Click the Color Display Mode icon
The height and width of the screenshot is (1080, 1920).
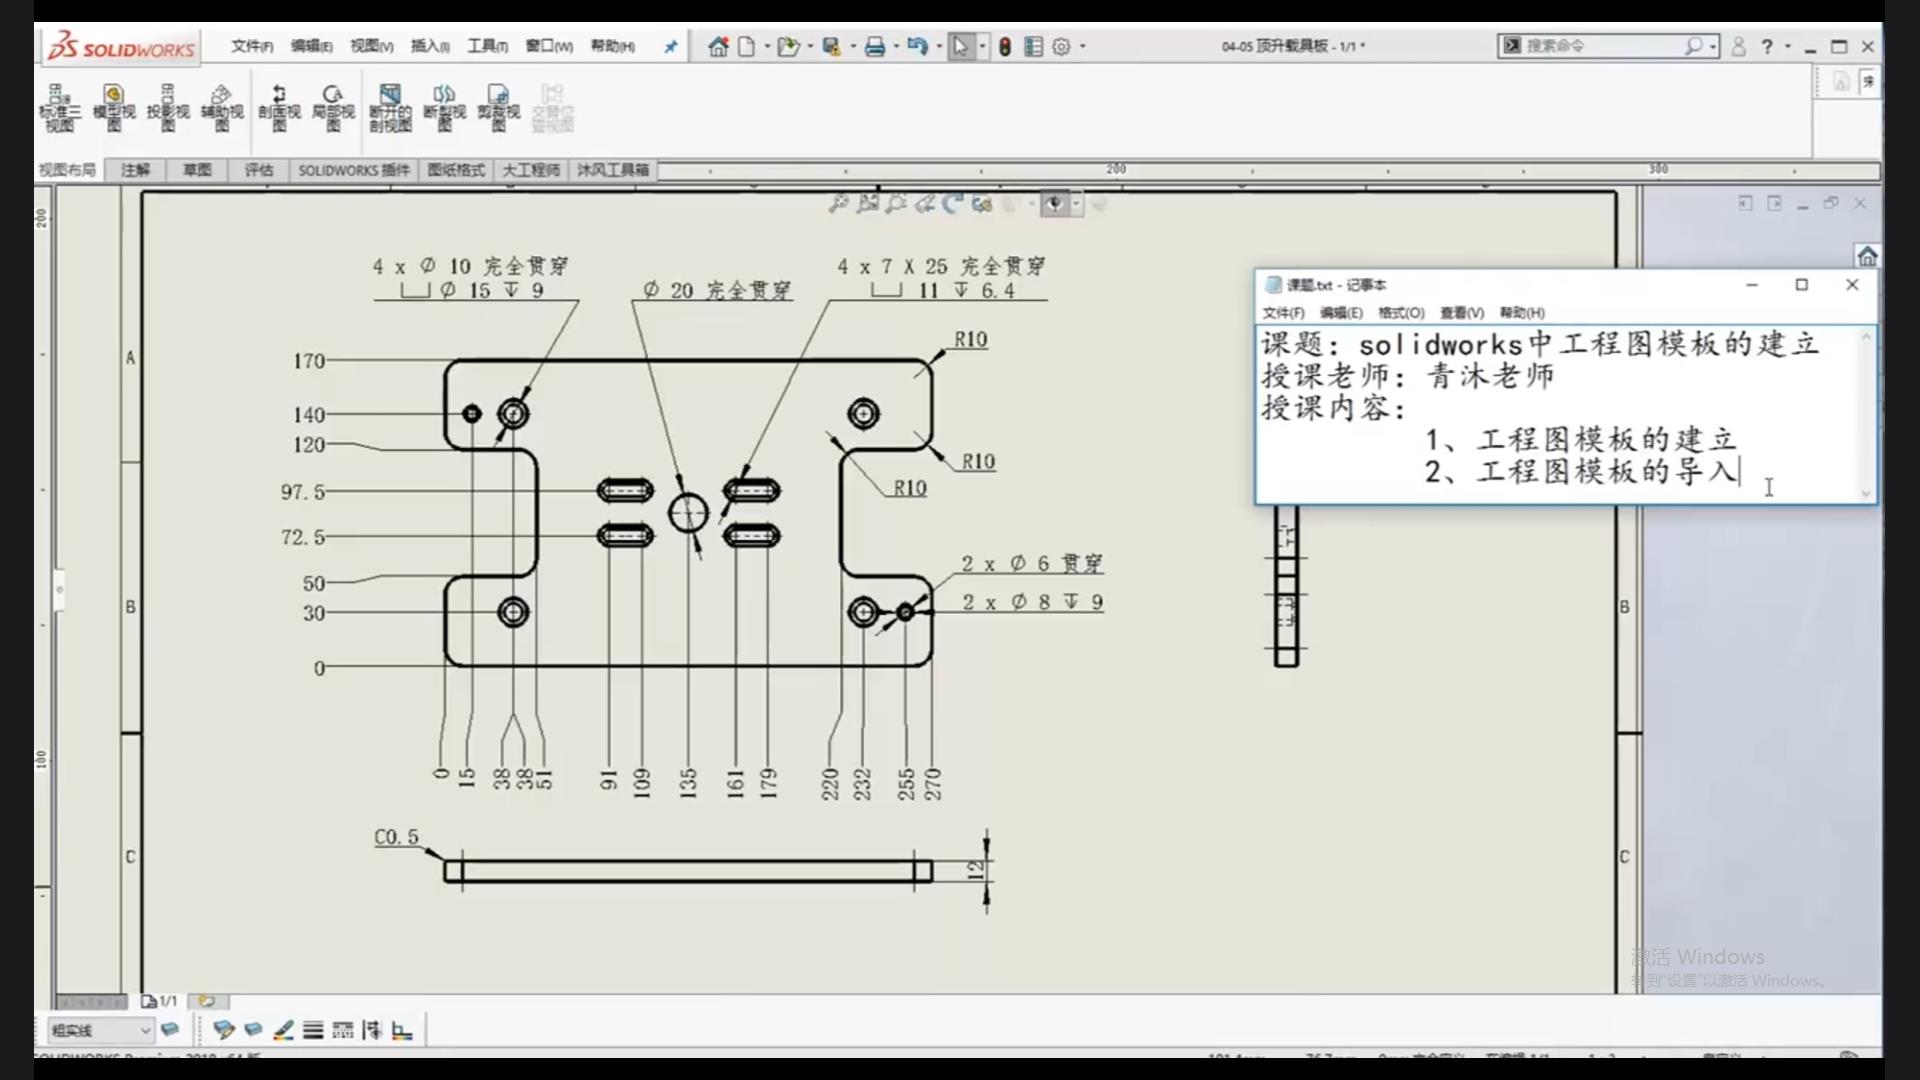(x=402, y=1029)
